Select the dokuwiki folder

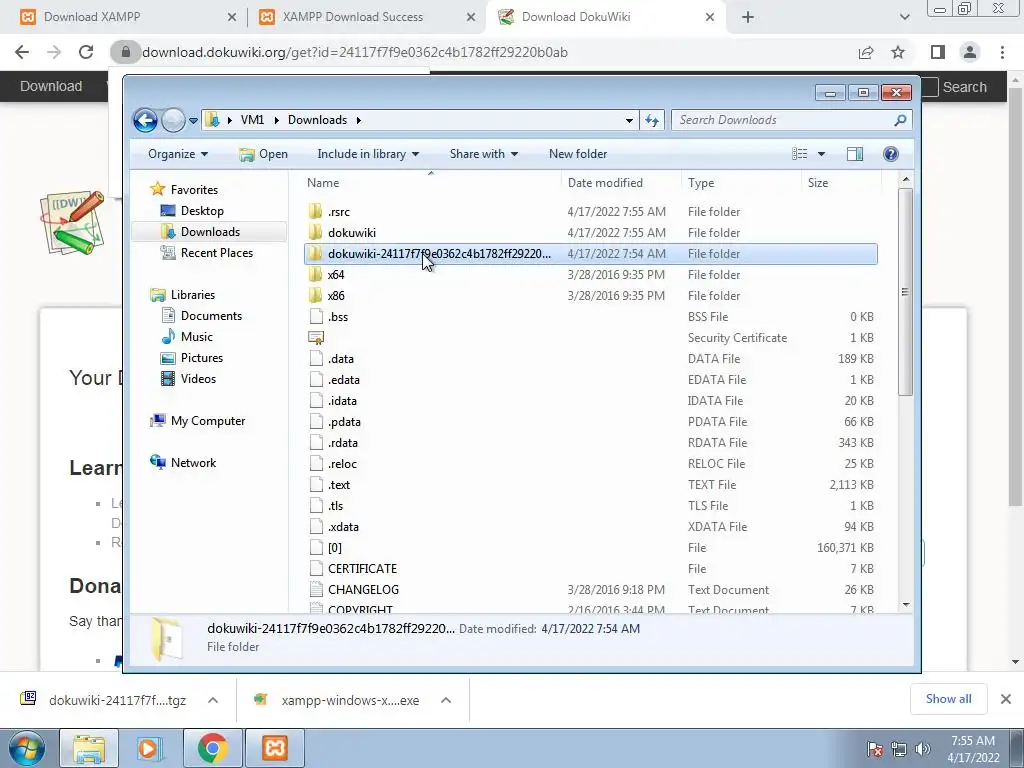tap(590, 232)
